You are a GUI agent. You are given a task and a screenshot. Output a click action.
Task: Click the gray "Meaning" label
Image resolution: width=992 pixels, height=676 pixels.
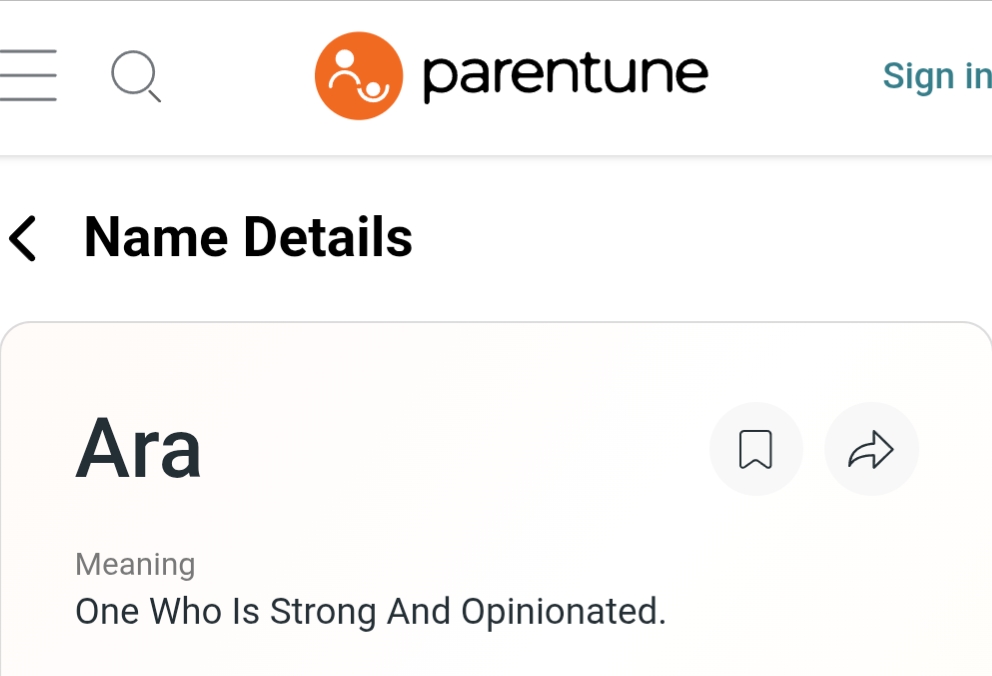135,564
